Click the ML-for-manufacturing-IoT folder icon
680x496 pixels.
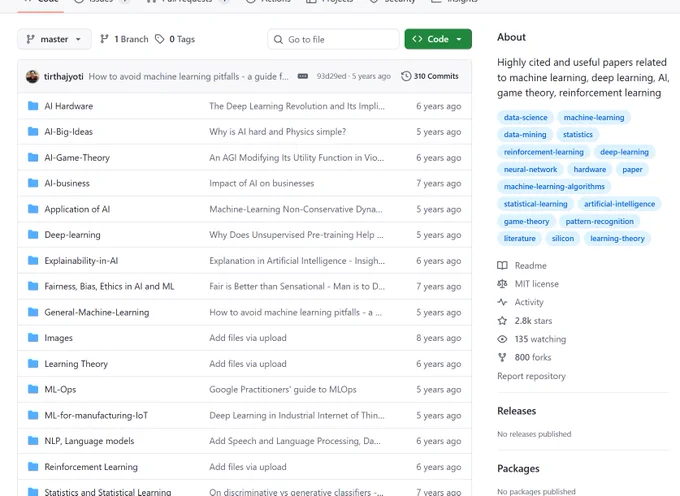(x=33, y=415)
